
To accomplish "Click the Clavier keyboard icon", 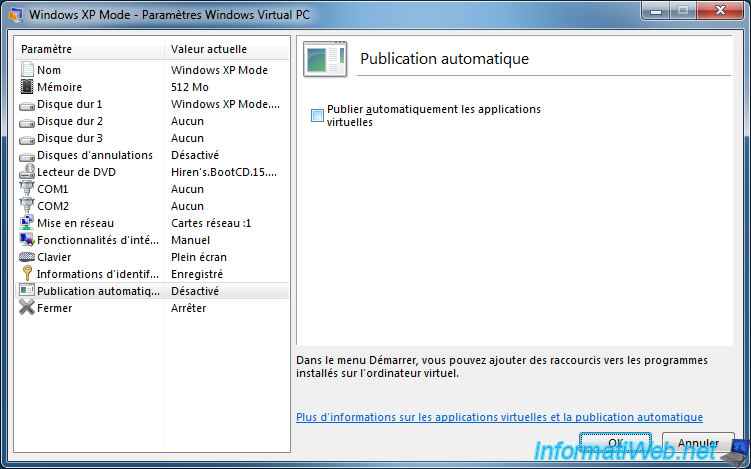I will click(x=27, y=257).
